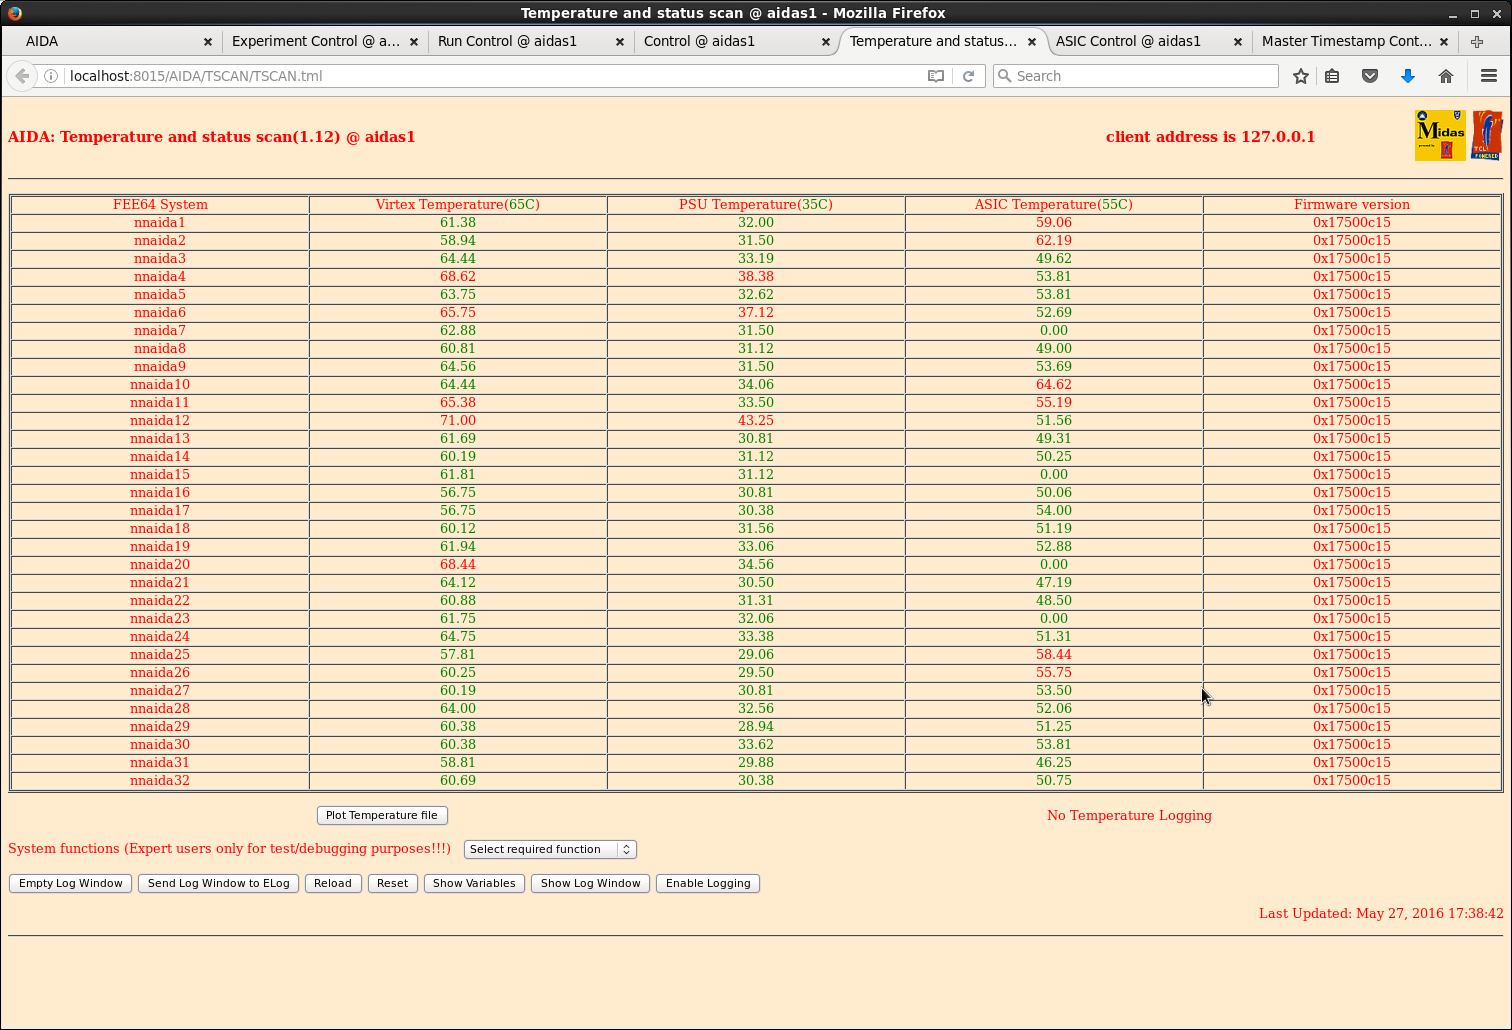
Task: Click the Last Updated timestamp text
Action: tap(1381, 914)
